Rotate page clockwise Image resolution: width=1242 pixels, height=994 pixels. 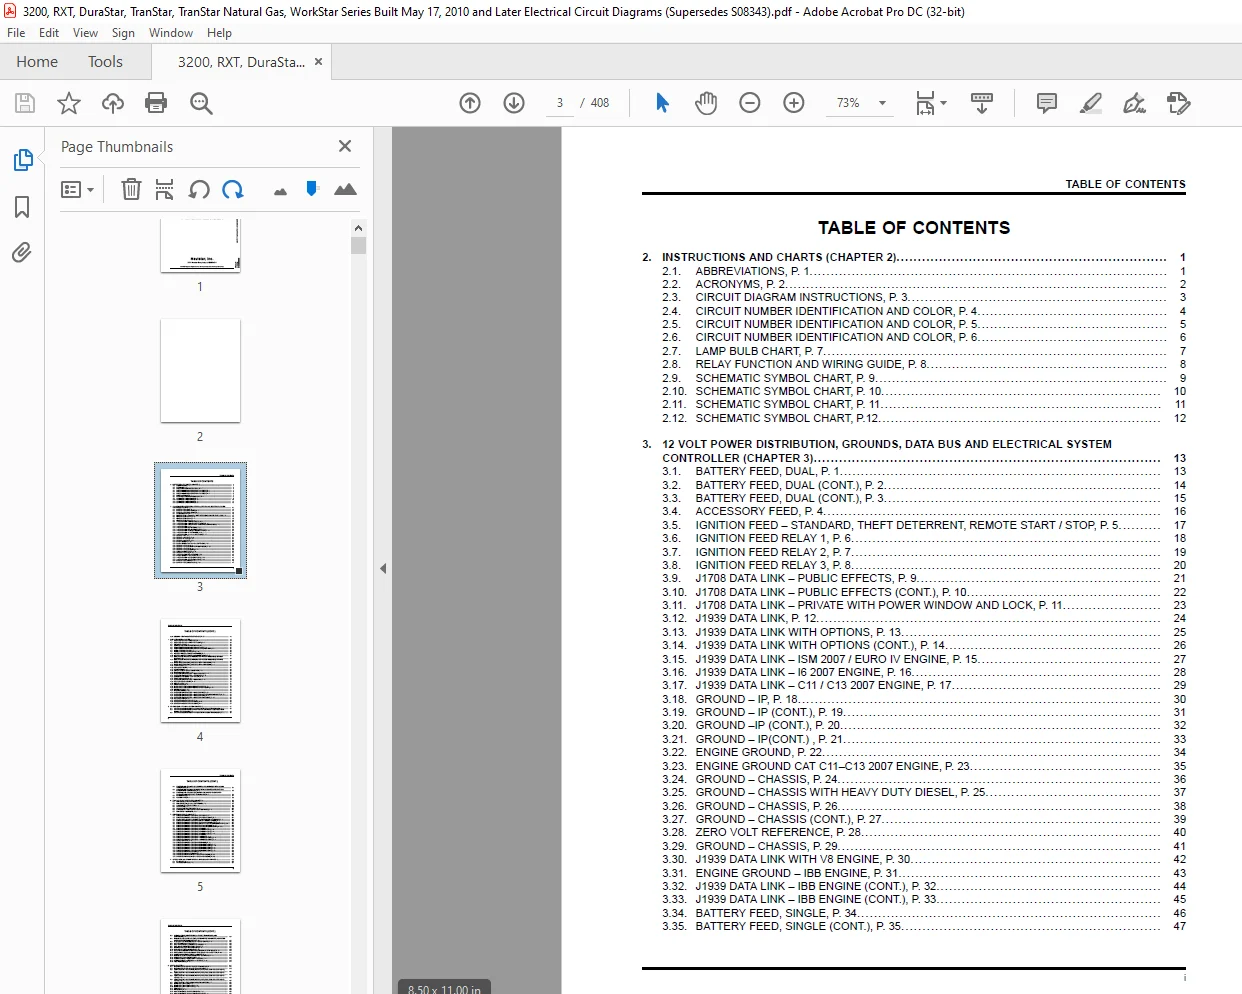pos(233,189)
